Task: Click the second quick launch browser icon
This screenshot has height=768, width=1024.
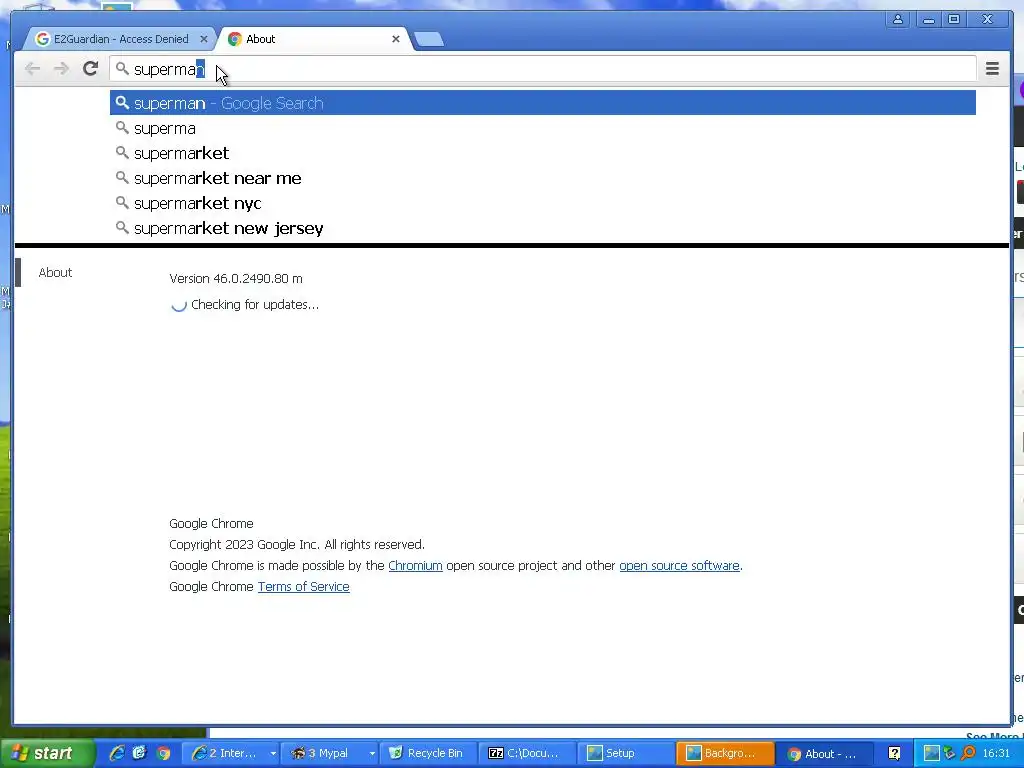Action: tap(140, 753)
